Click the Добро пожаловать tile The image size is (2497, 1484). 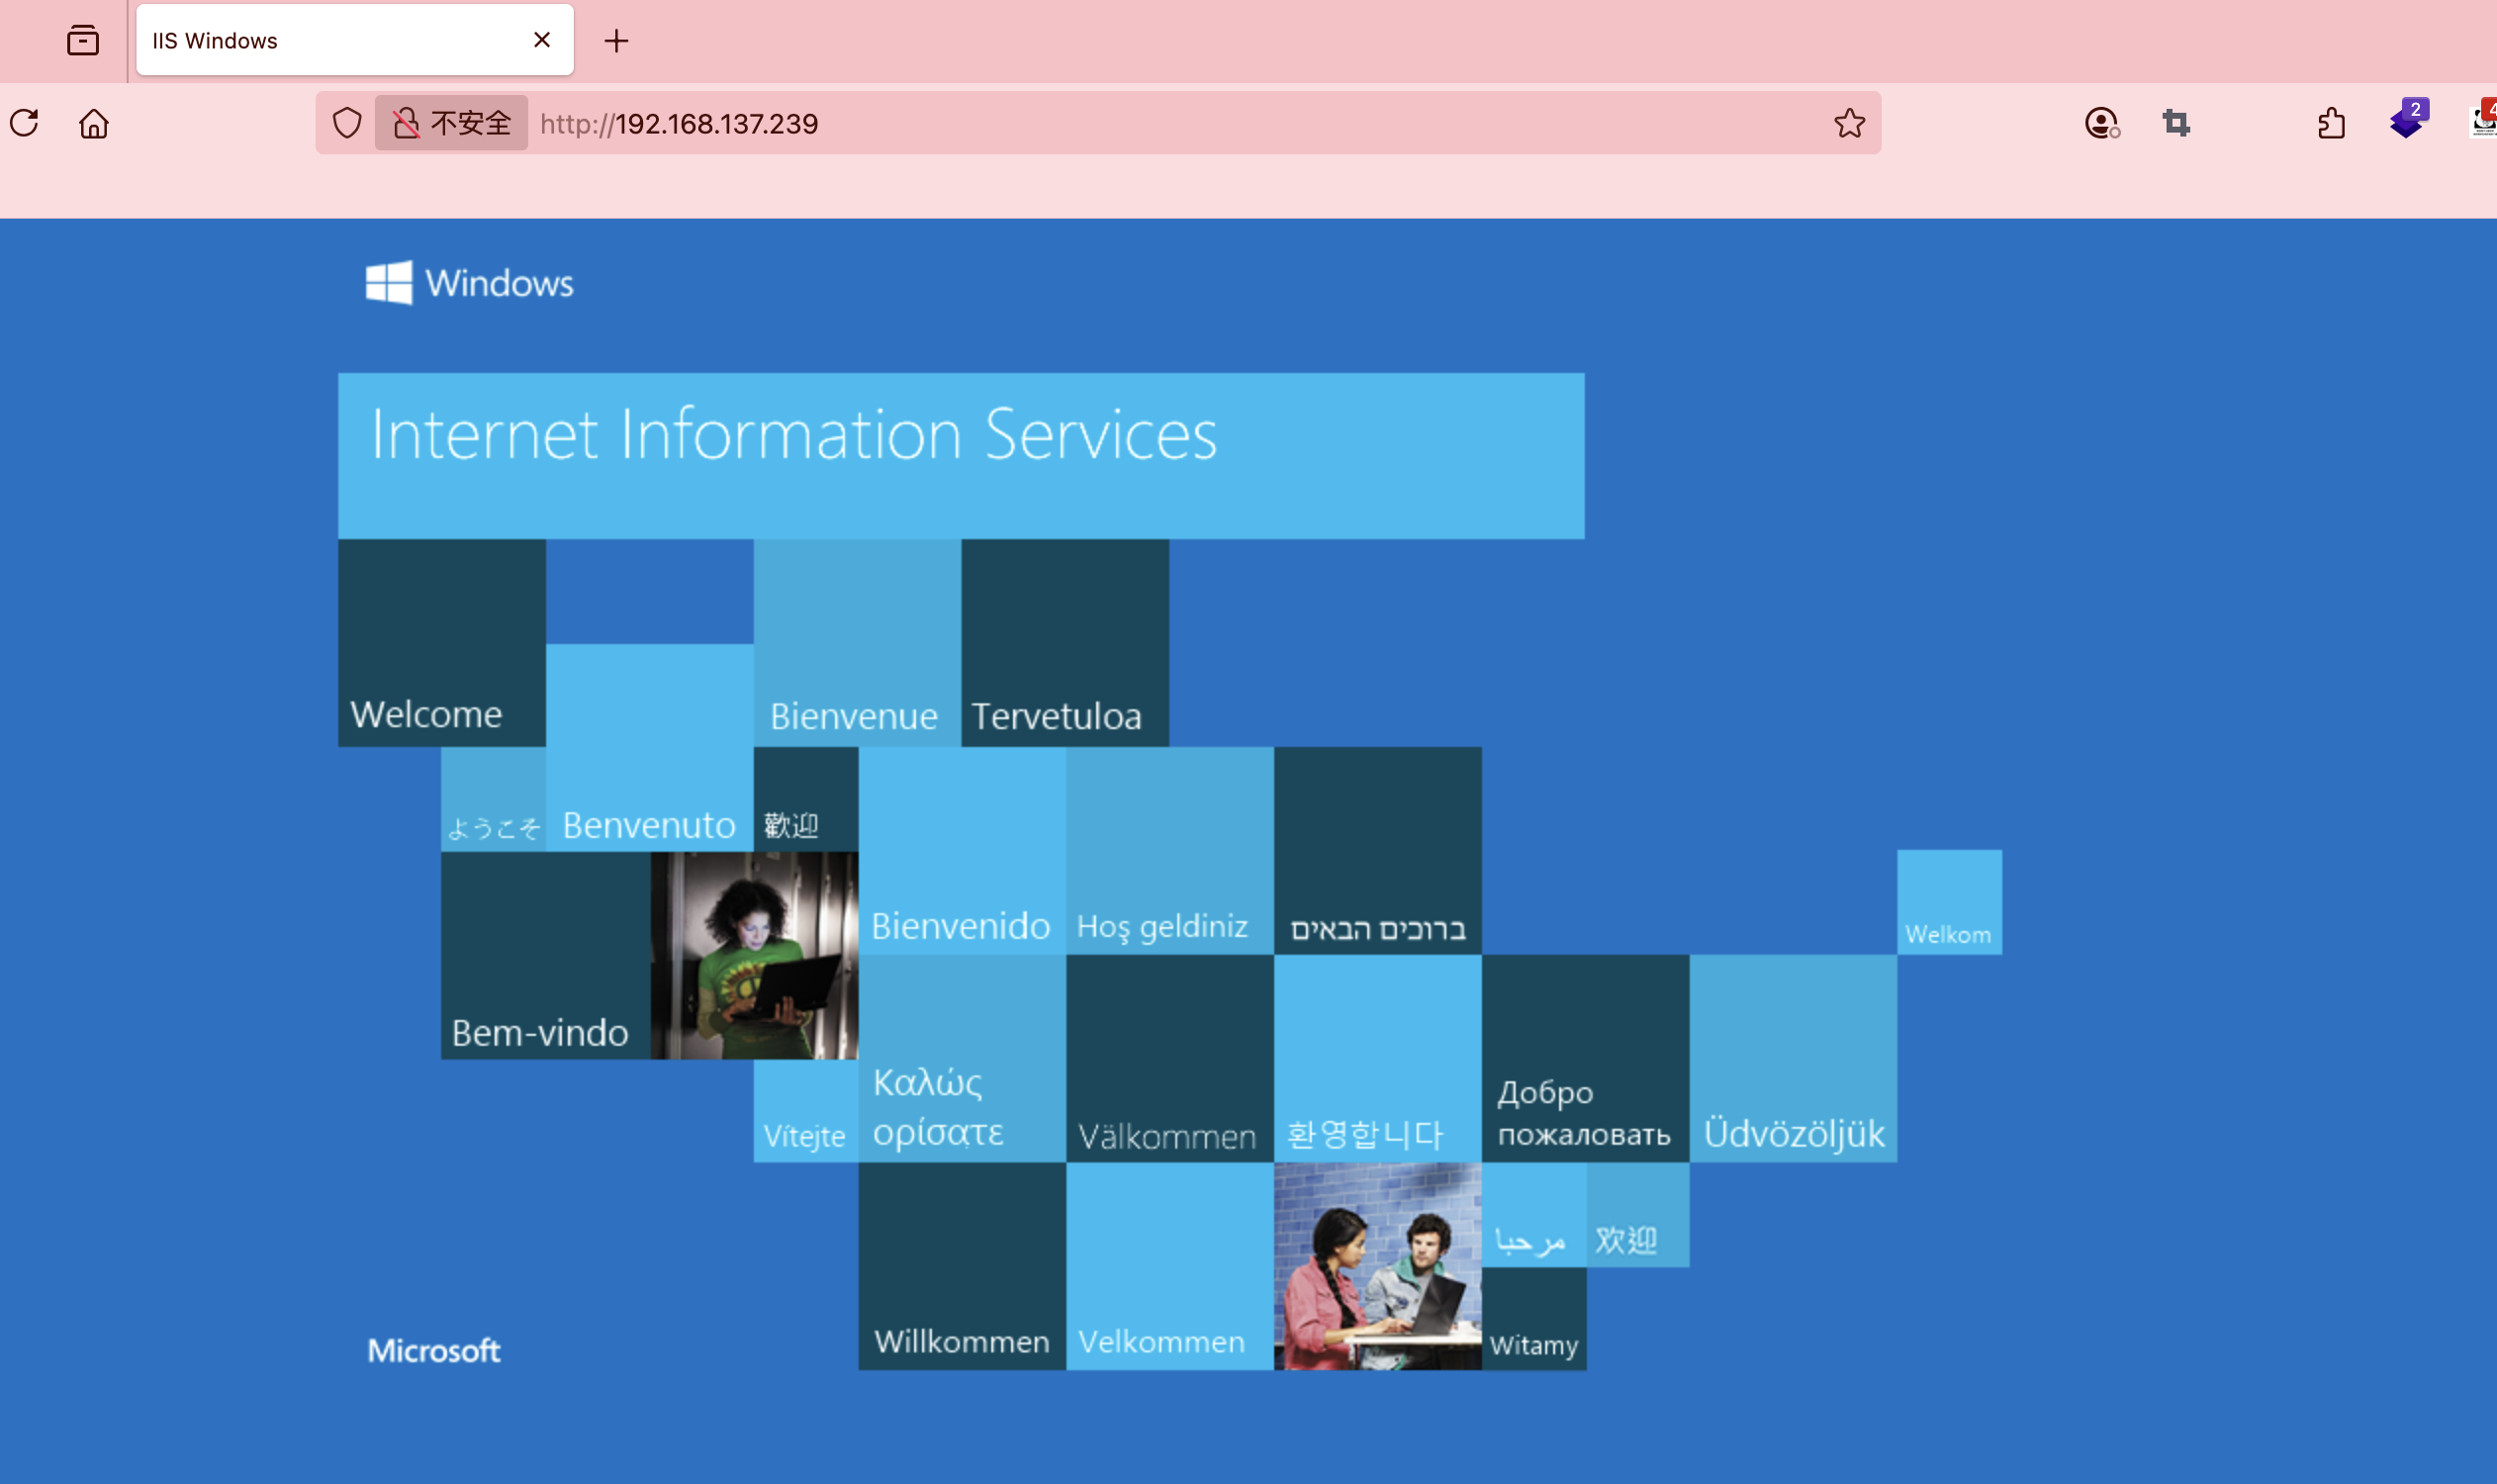point(1586,1058)
